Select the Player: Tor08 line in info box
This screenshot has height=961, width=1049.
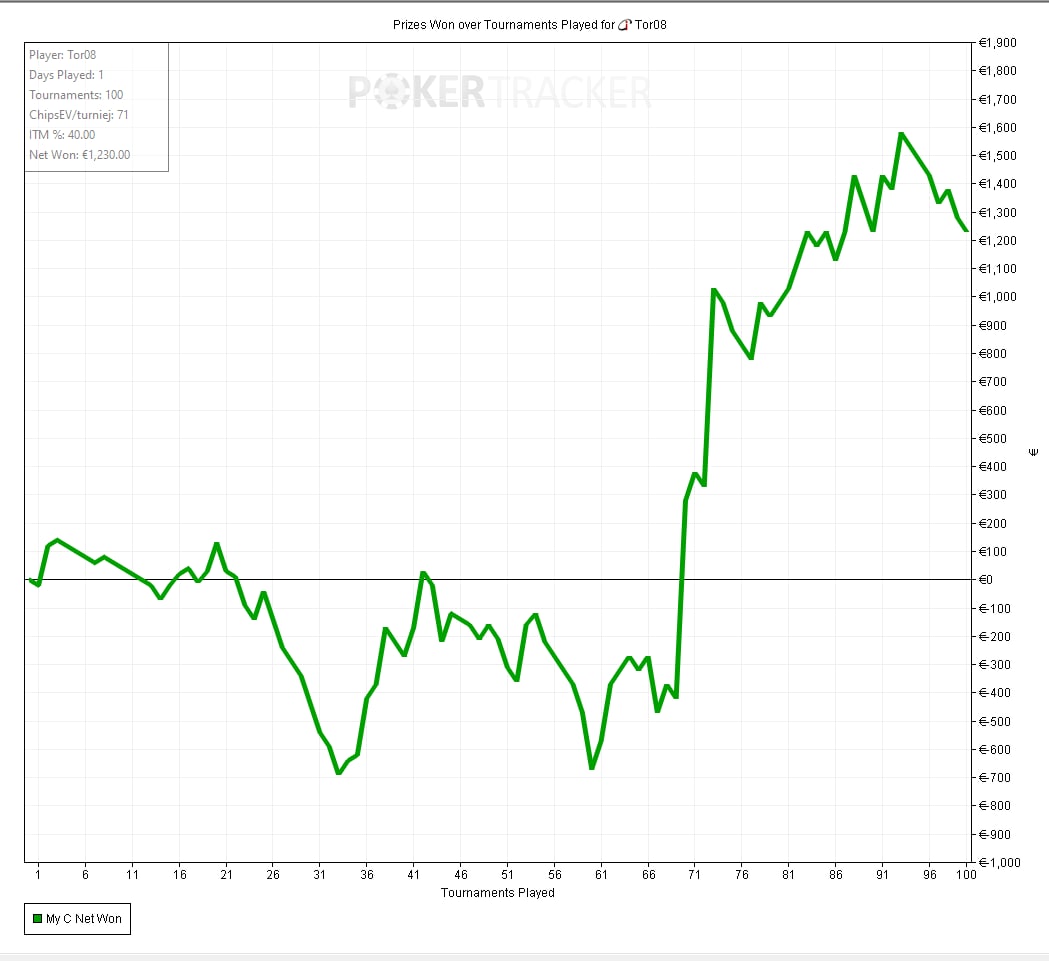point(63,55)
